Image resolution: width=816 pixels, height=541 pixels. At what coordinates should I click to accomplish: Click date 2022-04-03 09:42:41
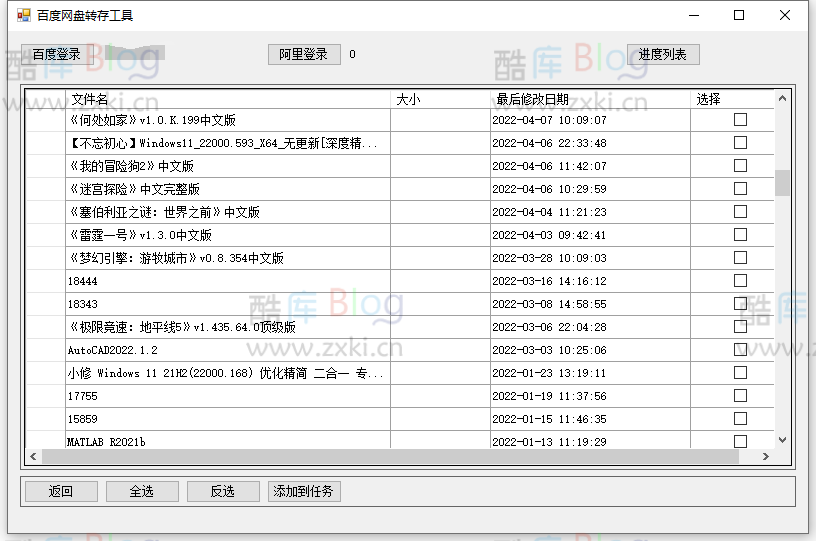(549, 235)
